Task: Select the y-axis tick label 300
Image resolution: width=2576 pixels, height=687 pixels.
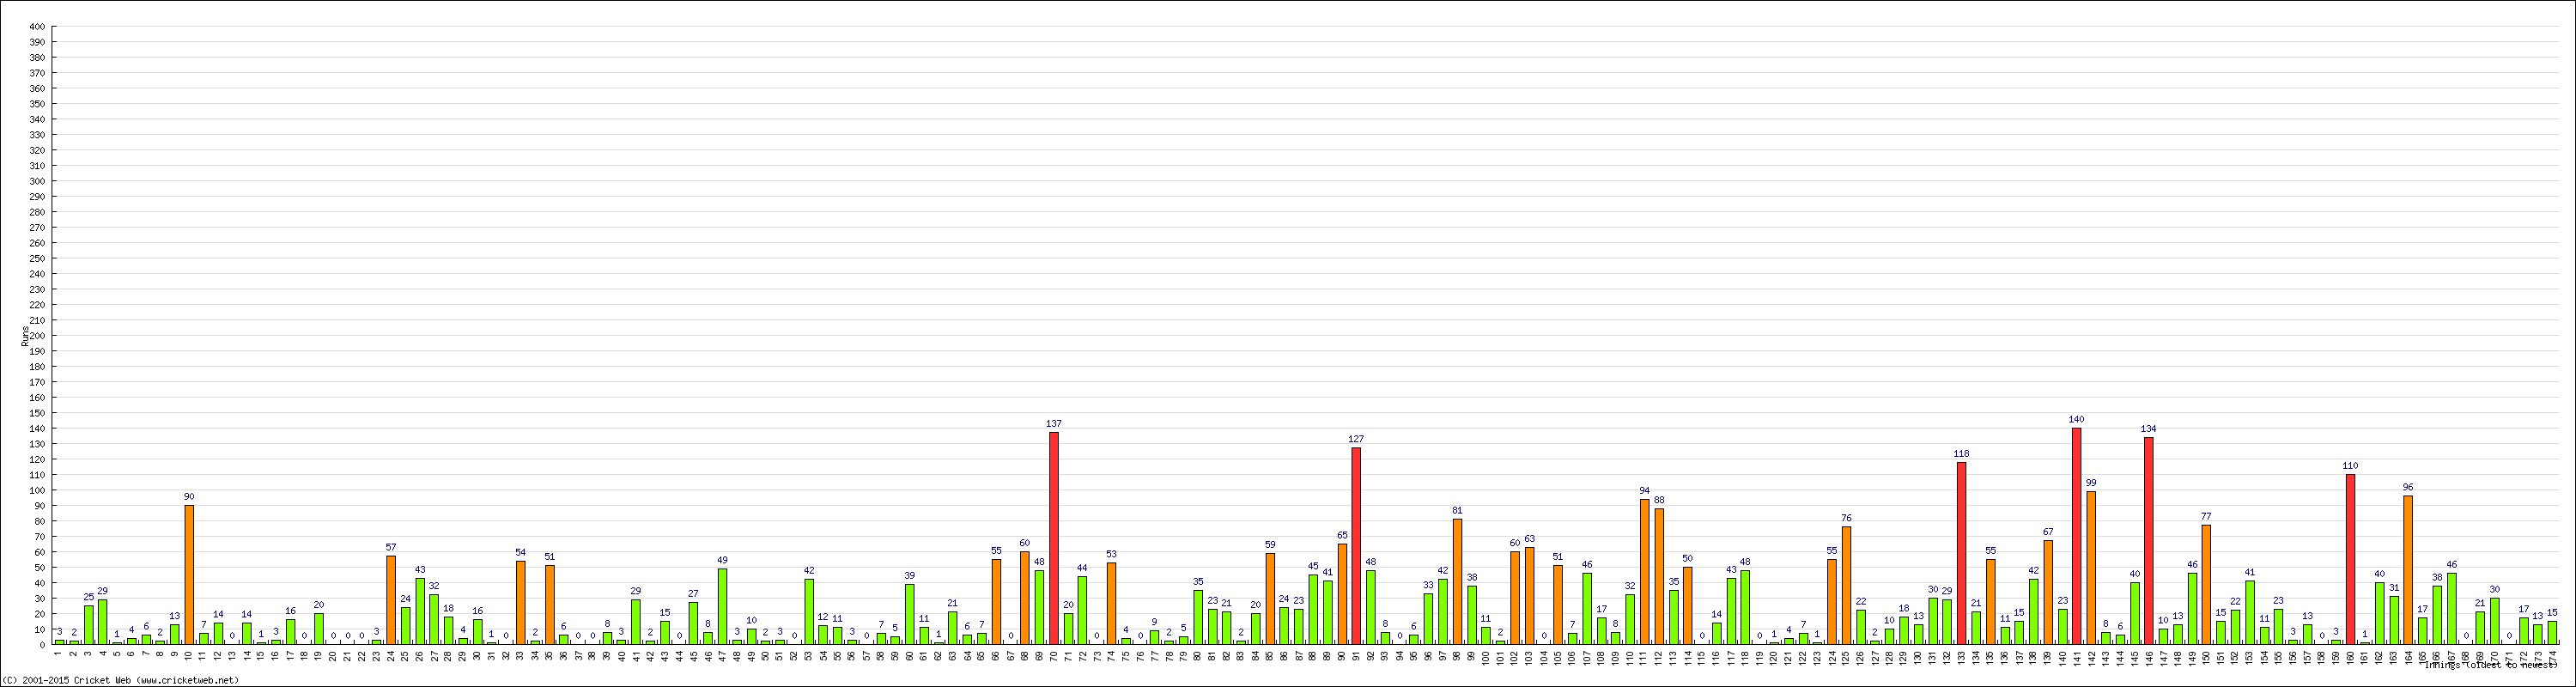Action: click(x=37, y=181)
